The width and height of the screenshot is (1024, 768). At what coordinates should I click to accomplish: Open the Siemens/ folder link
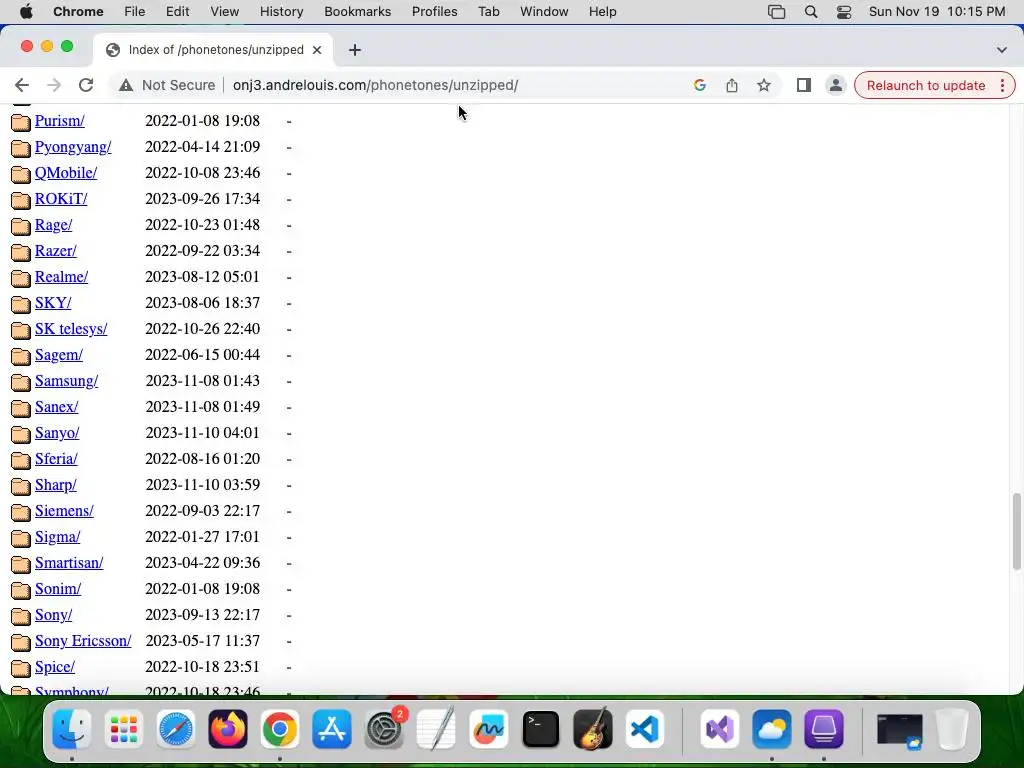coord(64,511)
